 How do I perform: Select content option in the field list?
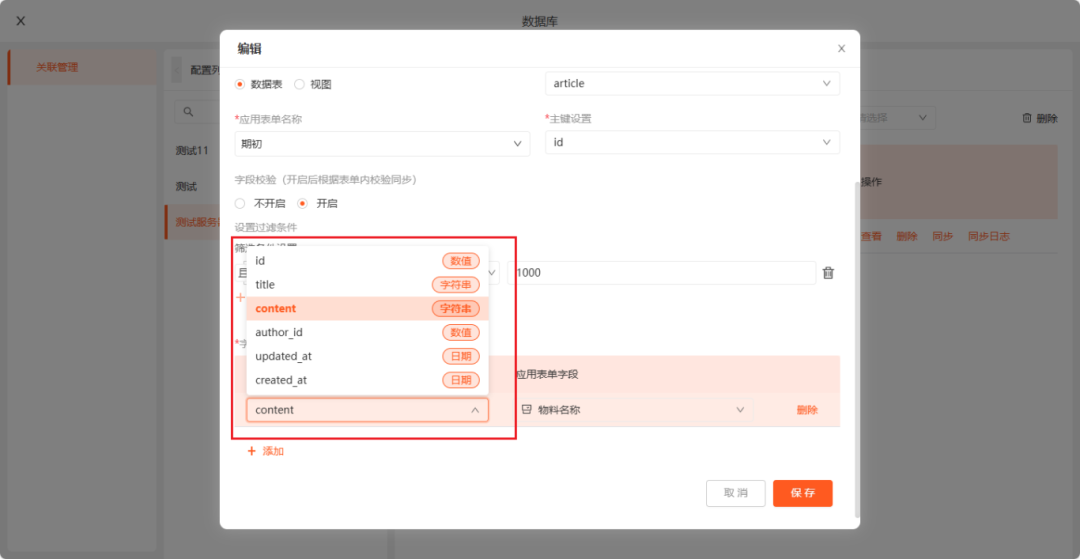click(367, 308)
